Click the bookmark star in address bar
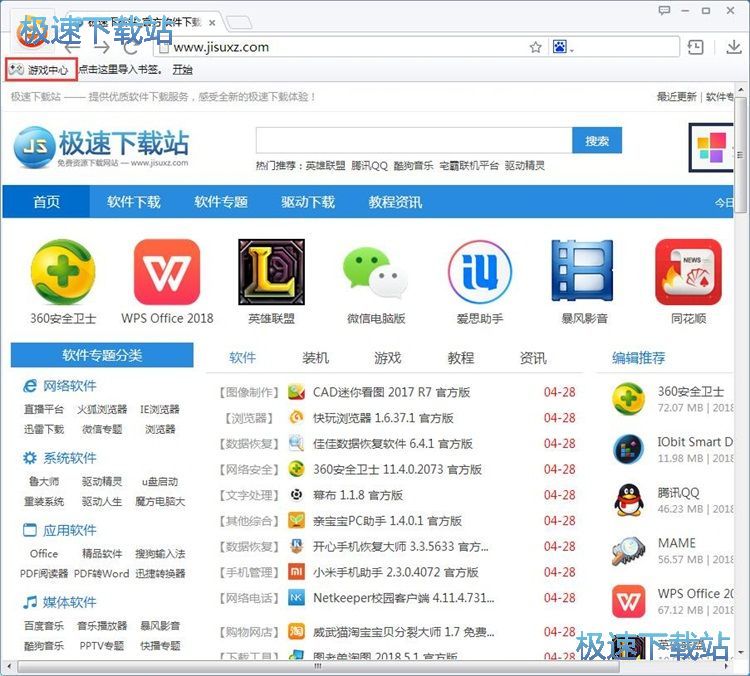This screenshot has width=750, height=676. [536, 47]
